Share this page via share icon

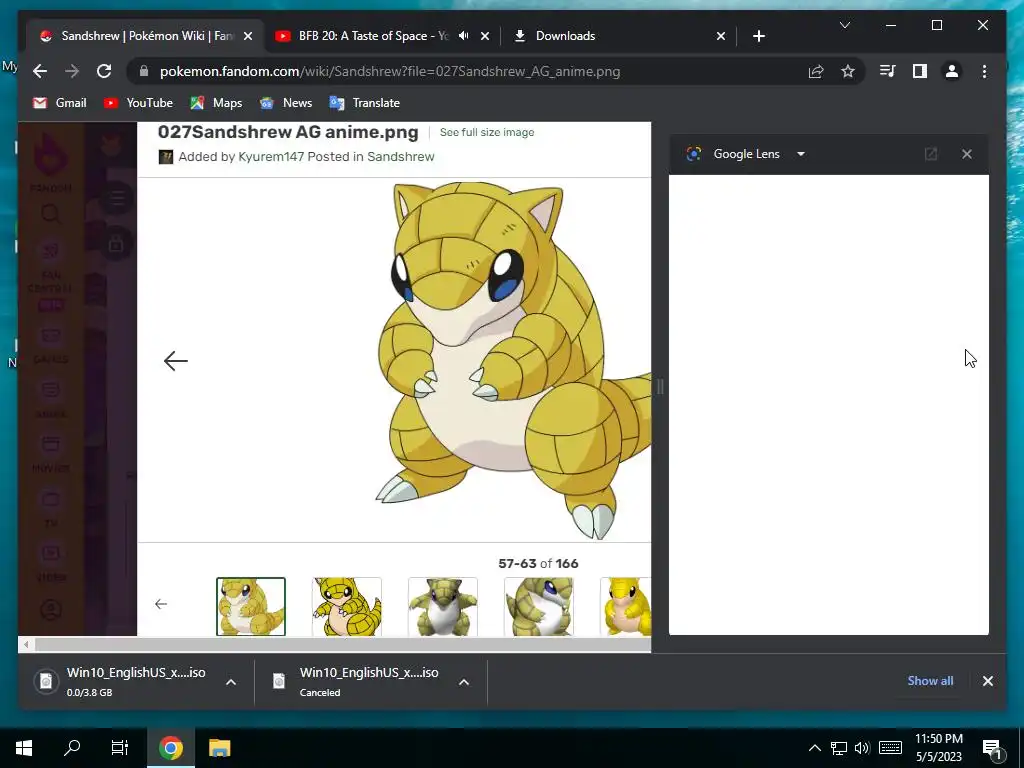tap(816, 71)
